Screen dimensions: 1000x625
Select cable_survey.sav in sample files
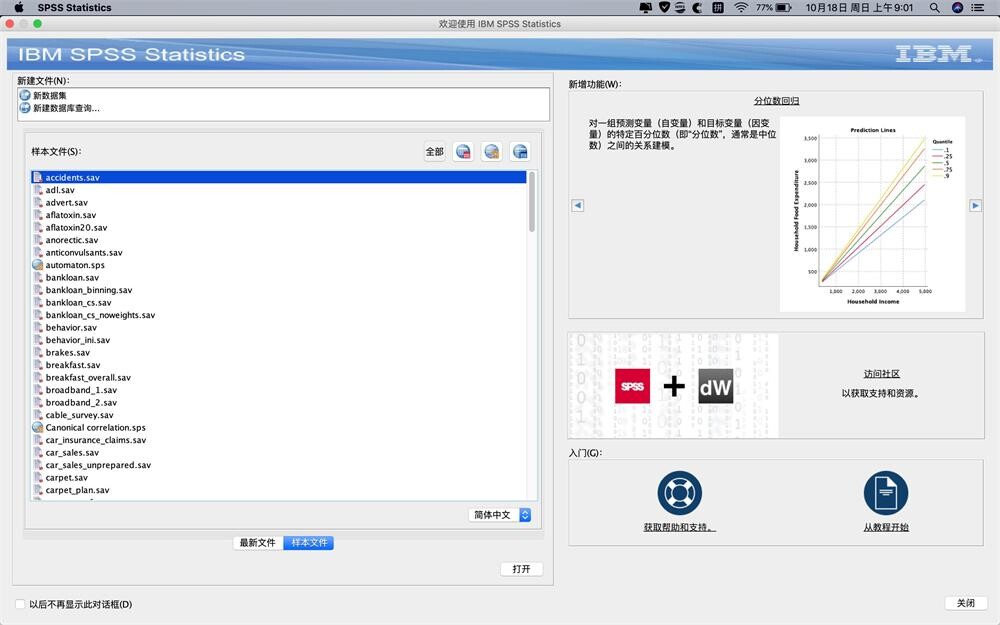pos(279,415)
